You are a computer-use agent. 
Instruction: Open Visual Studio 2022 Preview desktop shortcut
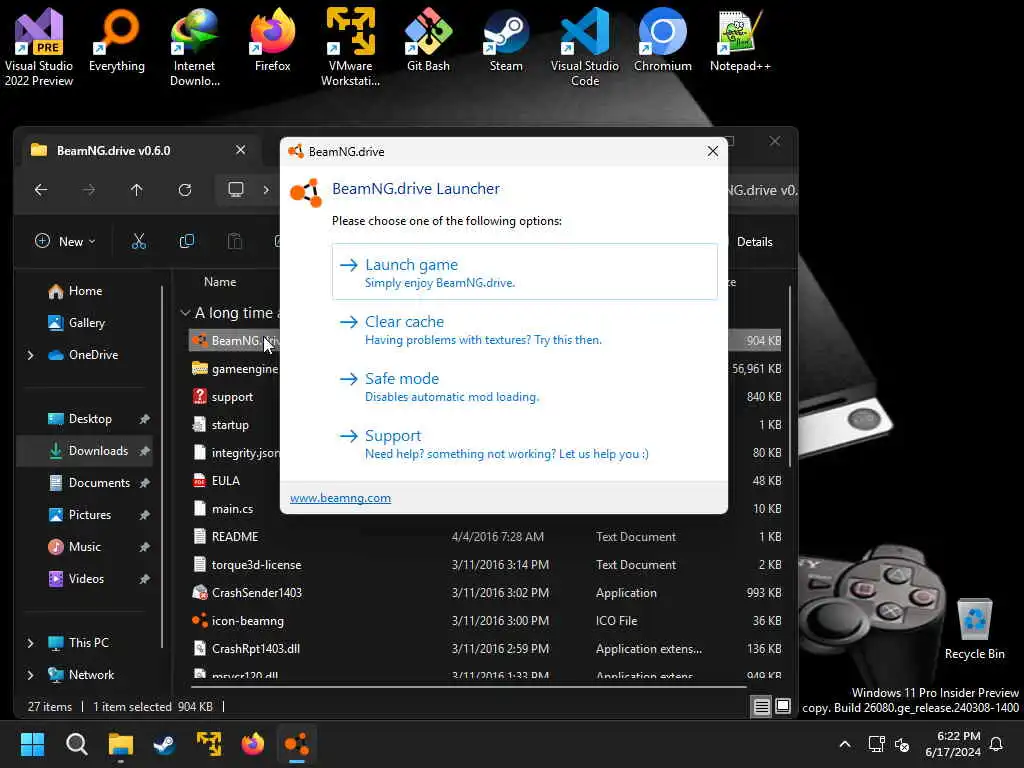[39, 47]
